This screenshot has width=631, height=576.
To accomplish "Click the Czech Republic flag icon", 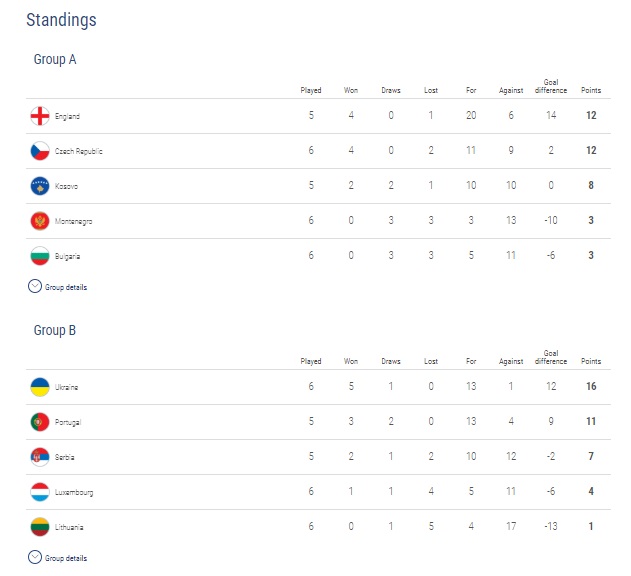I will click(40, 151).
